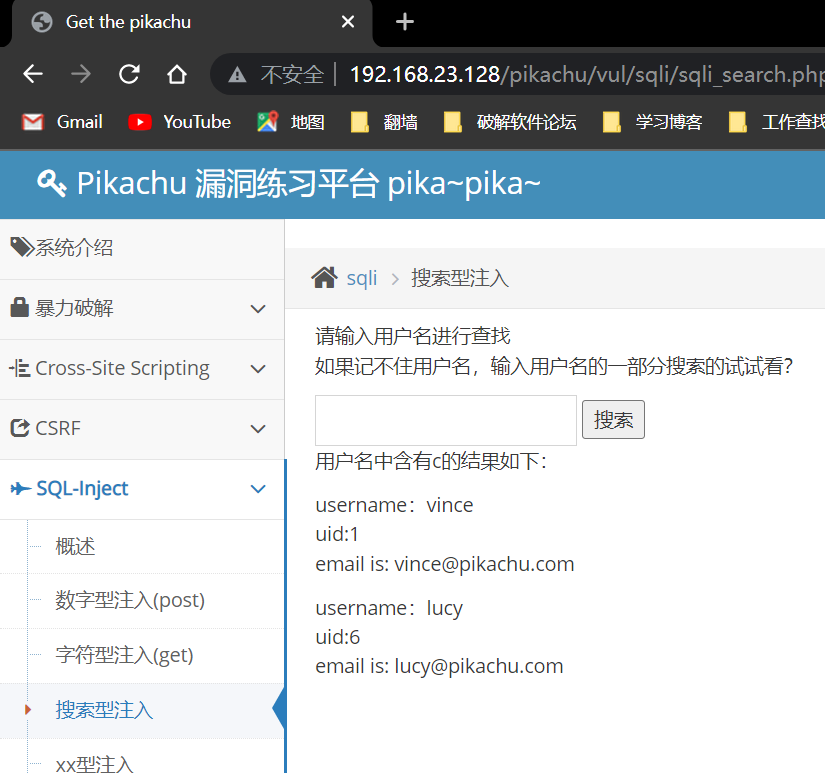This screenshot has width=825, height=773.
Task: Click the Gmail bookmark icon
Action: pyautogui.click(x=33, y=122)
